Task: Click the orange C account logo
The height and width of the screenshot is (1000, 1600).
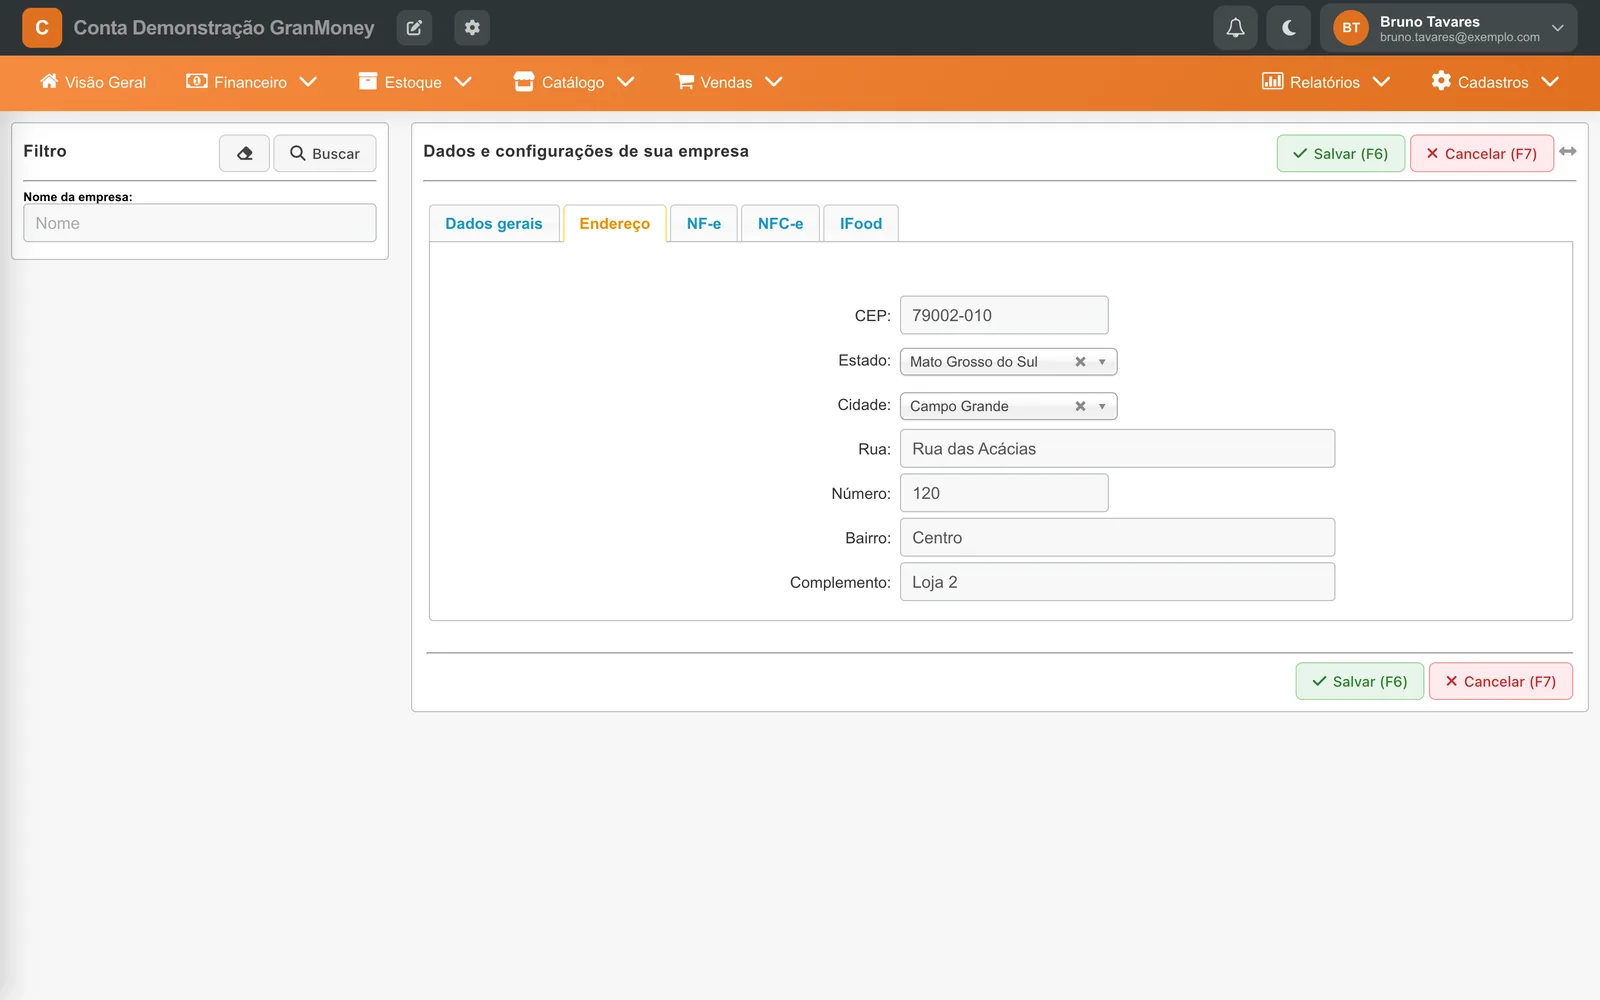Action: [42, 28]
